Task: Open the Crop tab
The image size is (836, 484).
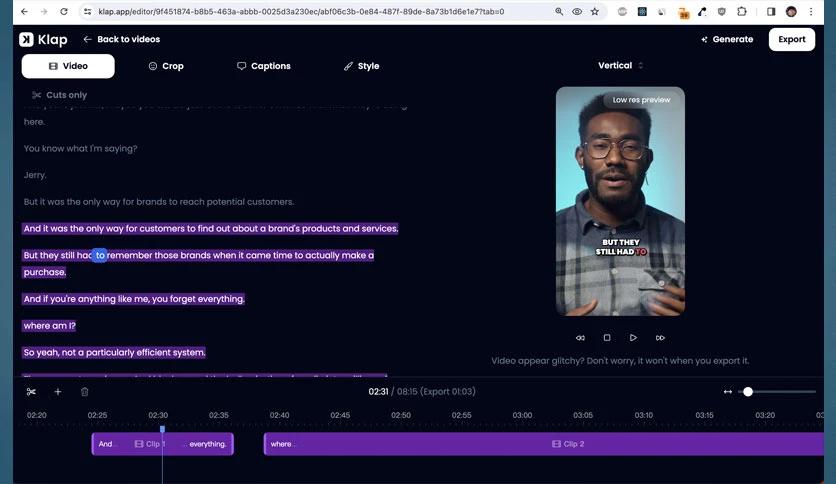Action: [166, 66]
